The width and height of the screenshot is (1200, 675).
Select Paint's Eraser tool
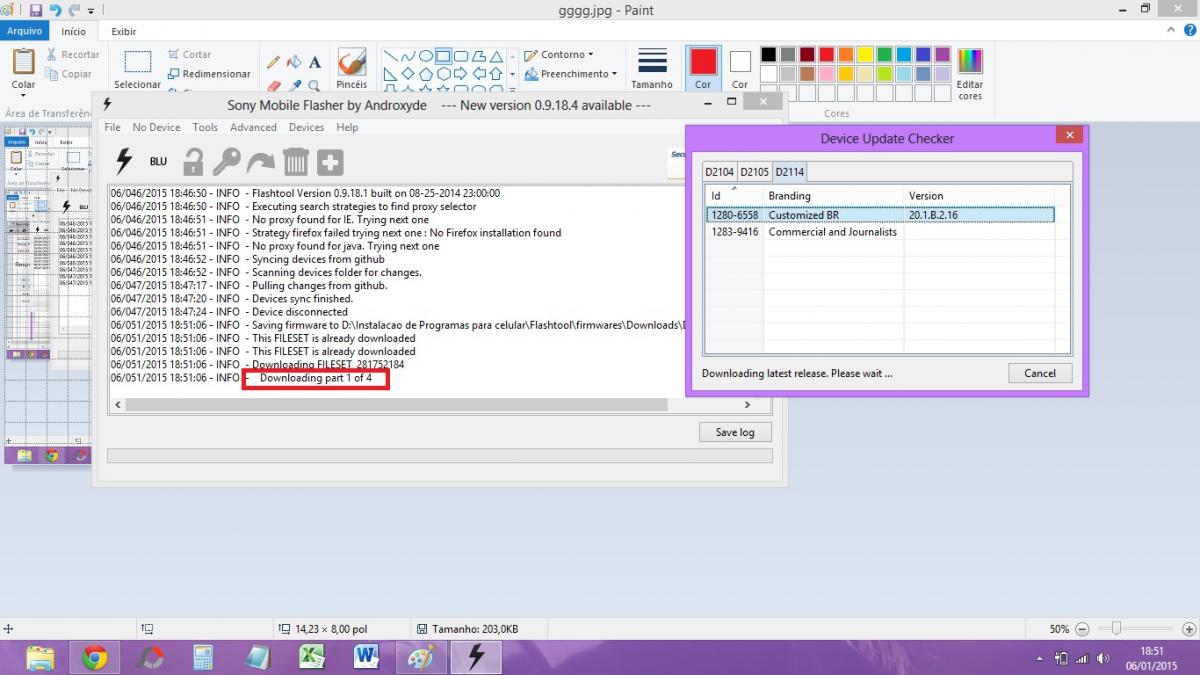click(274, 87)
